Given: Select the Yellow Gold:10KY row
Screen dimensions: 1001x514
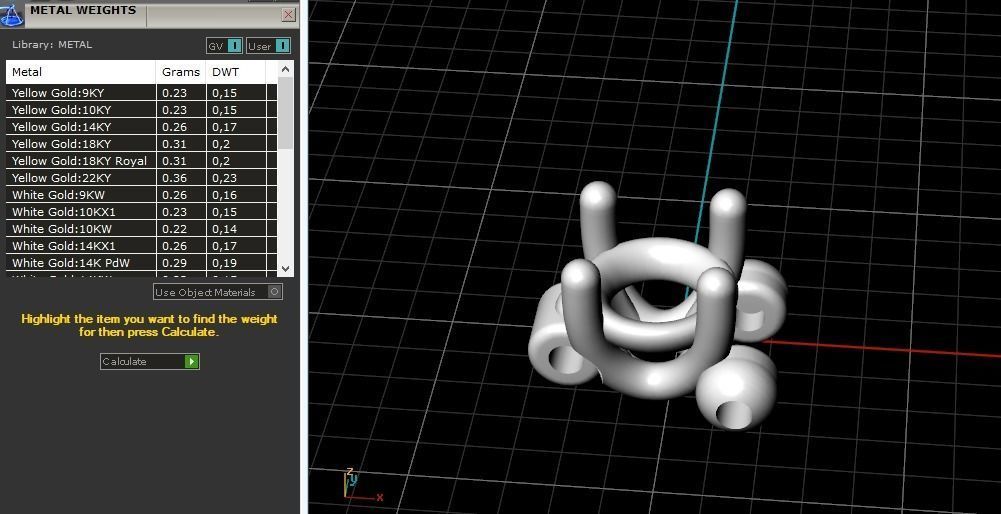Looking at the screenshot, I should tap(142, 110).
